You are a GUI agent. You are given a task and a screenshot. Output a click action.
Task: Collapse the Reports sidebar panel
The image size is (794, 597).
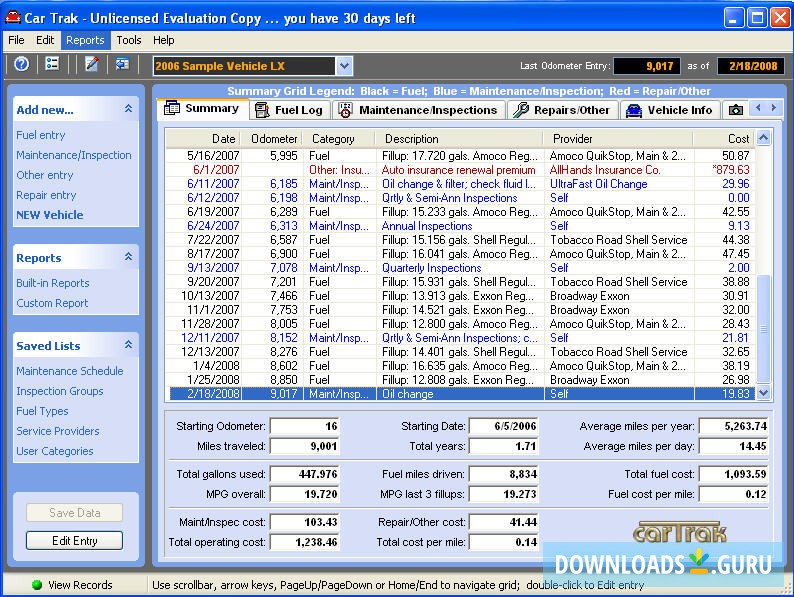(x=128, y=257)
